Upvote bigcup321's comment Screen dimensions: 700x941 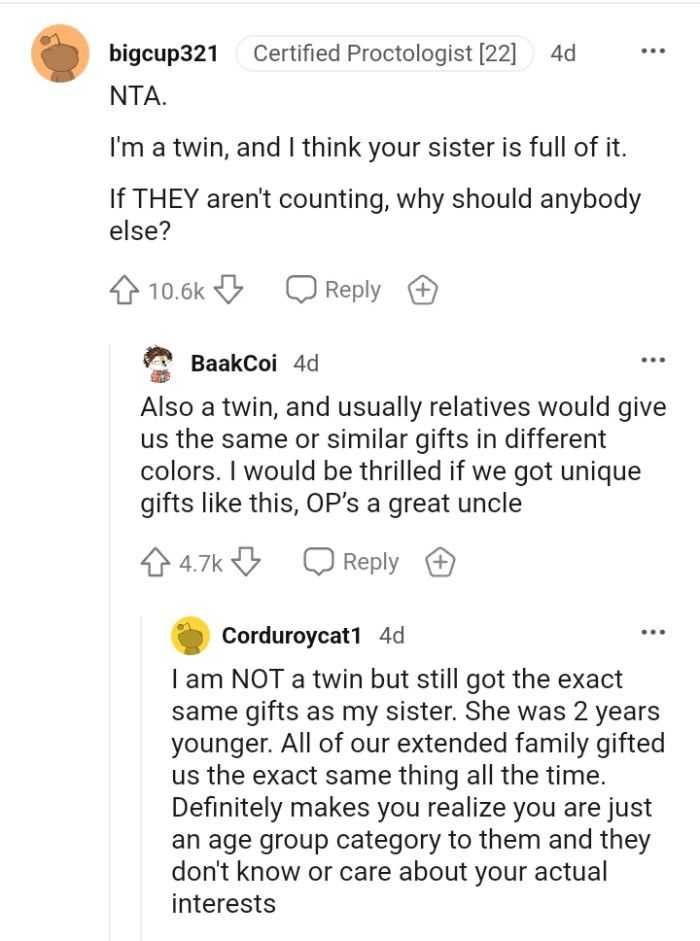(124, 289)
